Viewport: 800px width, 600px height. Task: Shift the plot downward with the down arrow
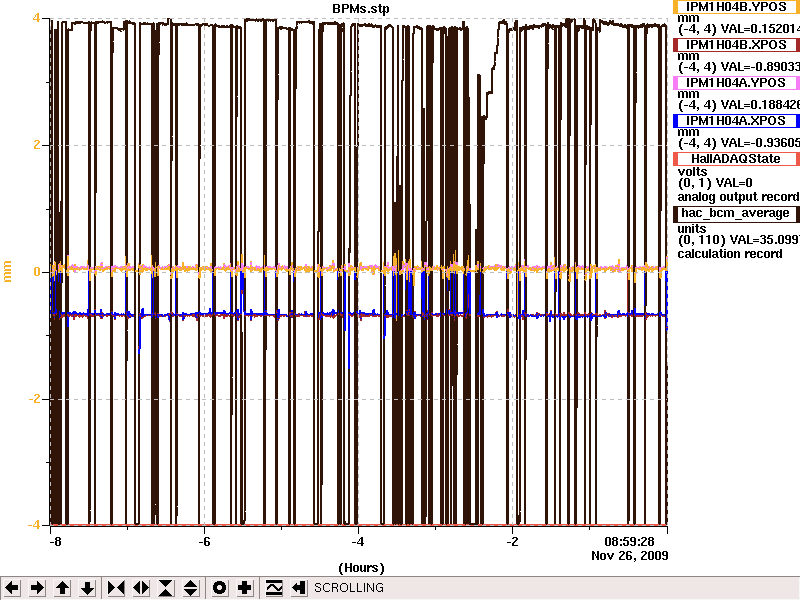coord(88,588)
